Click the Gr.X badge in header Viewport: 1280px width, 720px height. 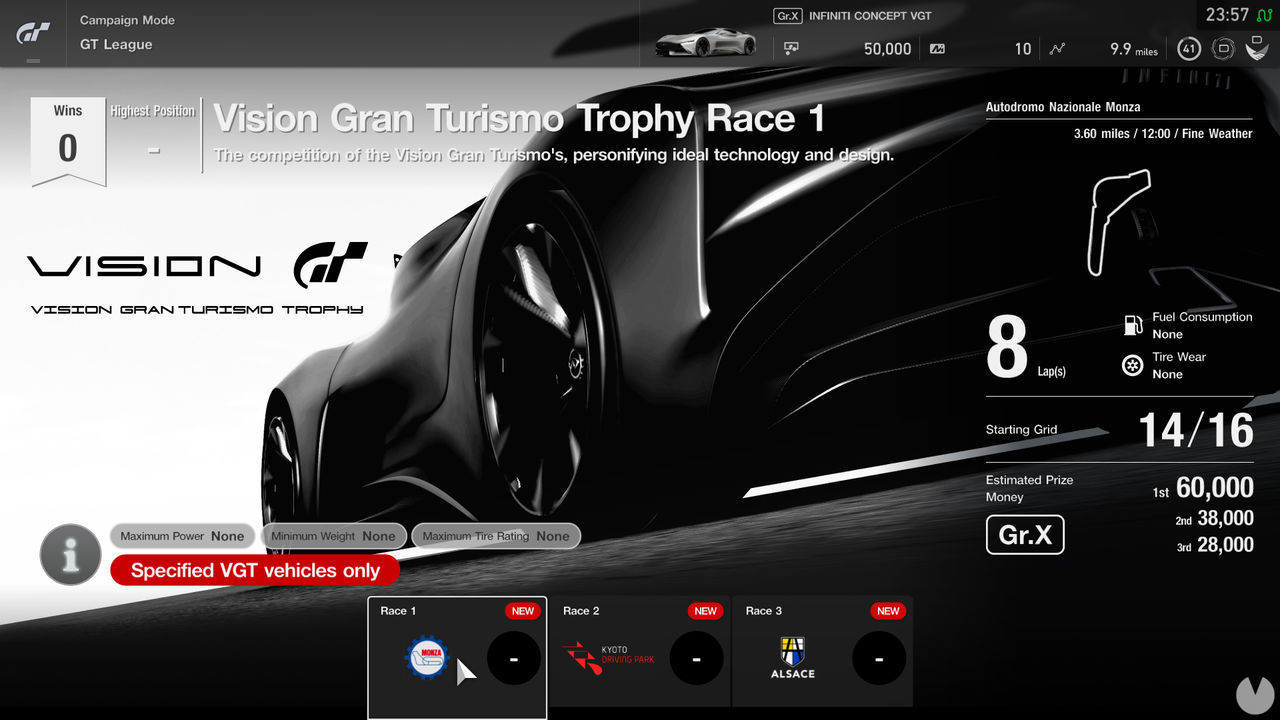(x=788, y=16)
